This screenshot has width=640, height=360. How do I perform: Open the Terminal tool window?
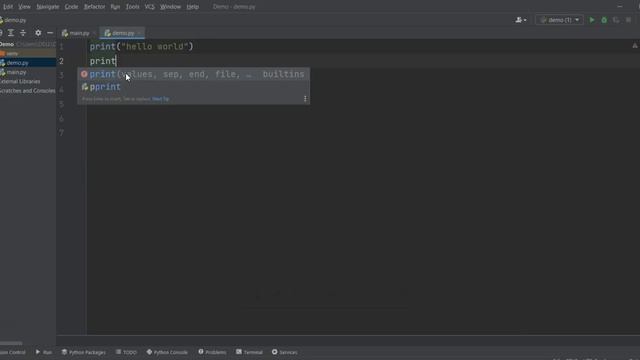(249, 352)
